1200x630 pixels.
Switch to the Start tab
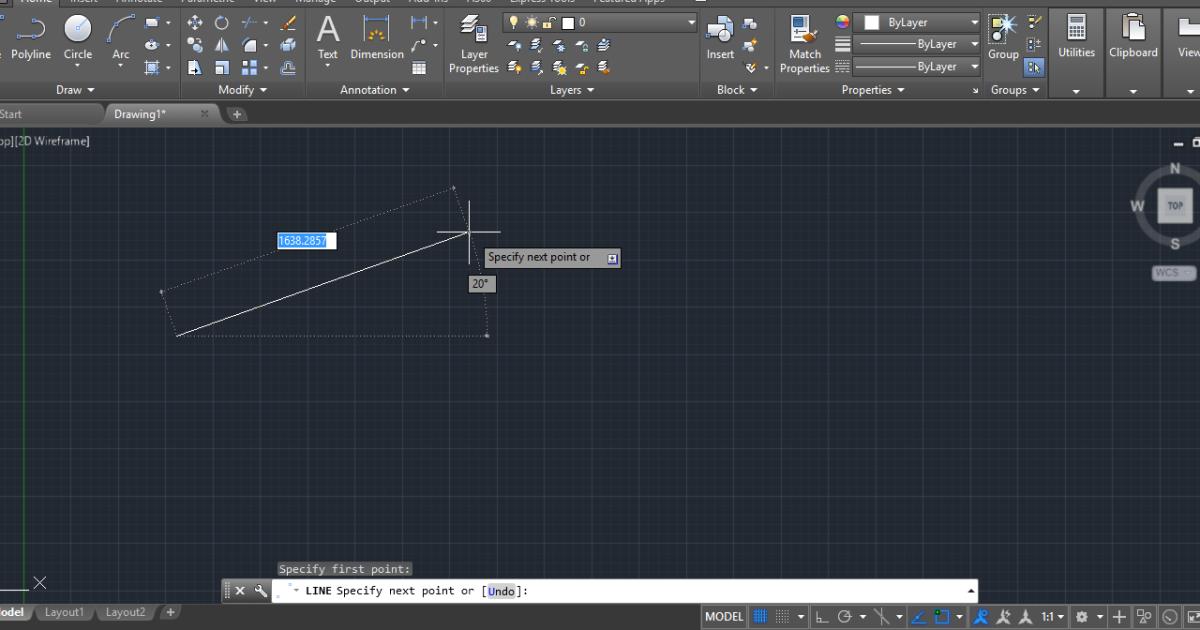(11, 114)
